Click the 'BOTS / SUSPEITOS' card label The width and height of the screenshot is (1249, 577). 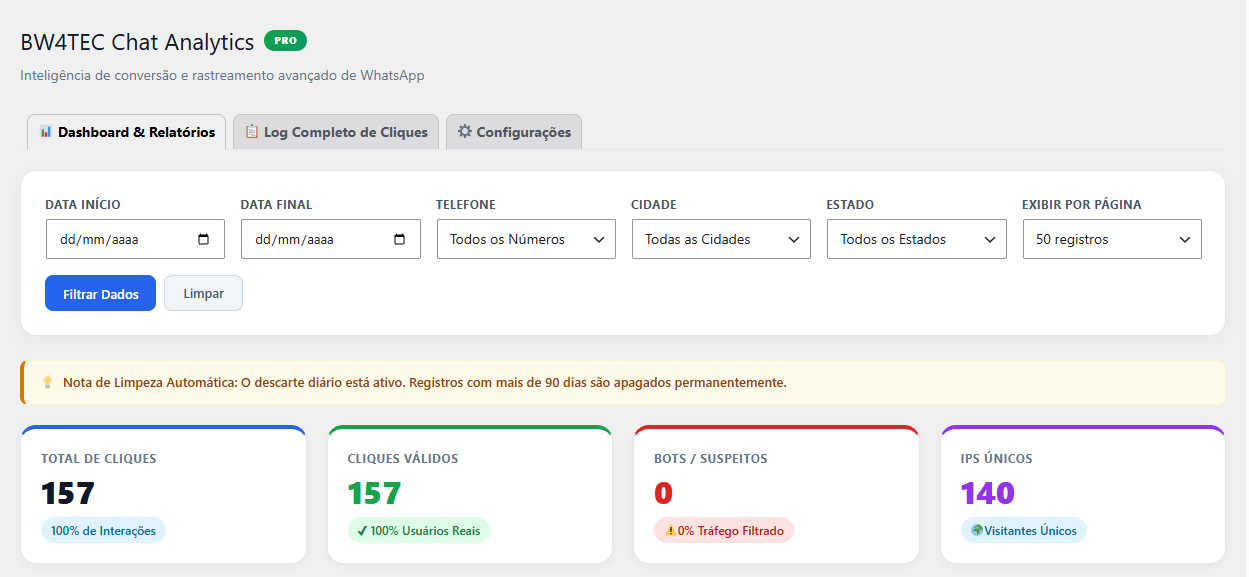pos(711,459)
